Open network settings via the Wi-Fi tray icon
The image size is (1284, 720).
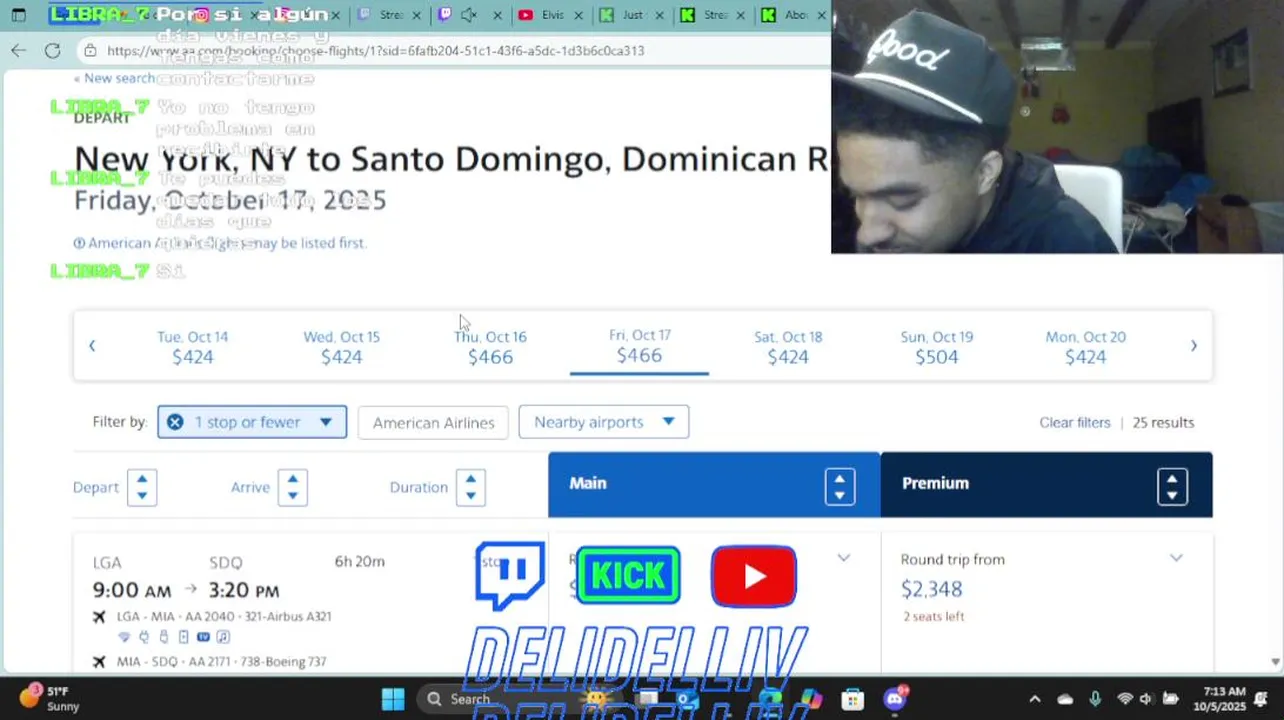tap(1125, 699)
